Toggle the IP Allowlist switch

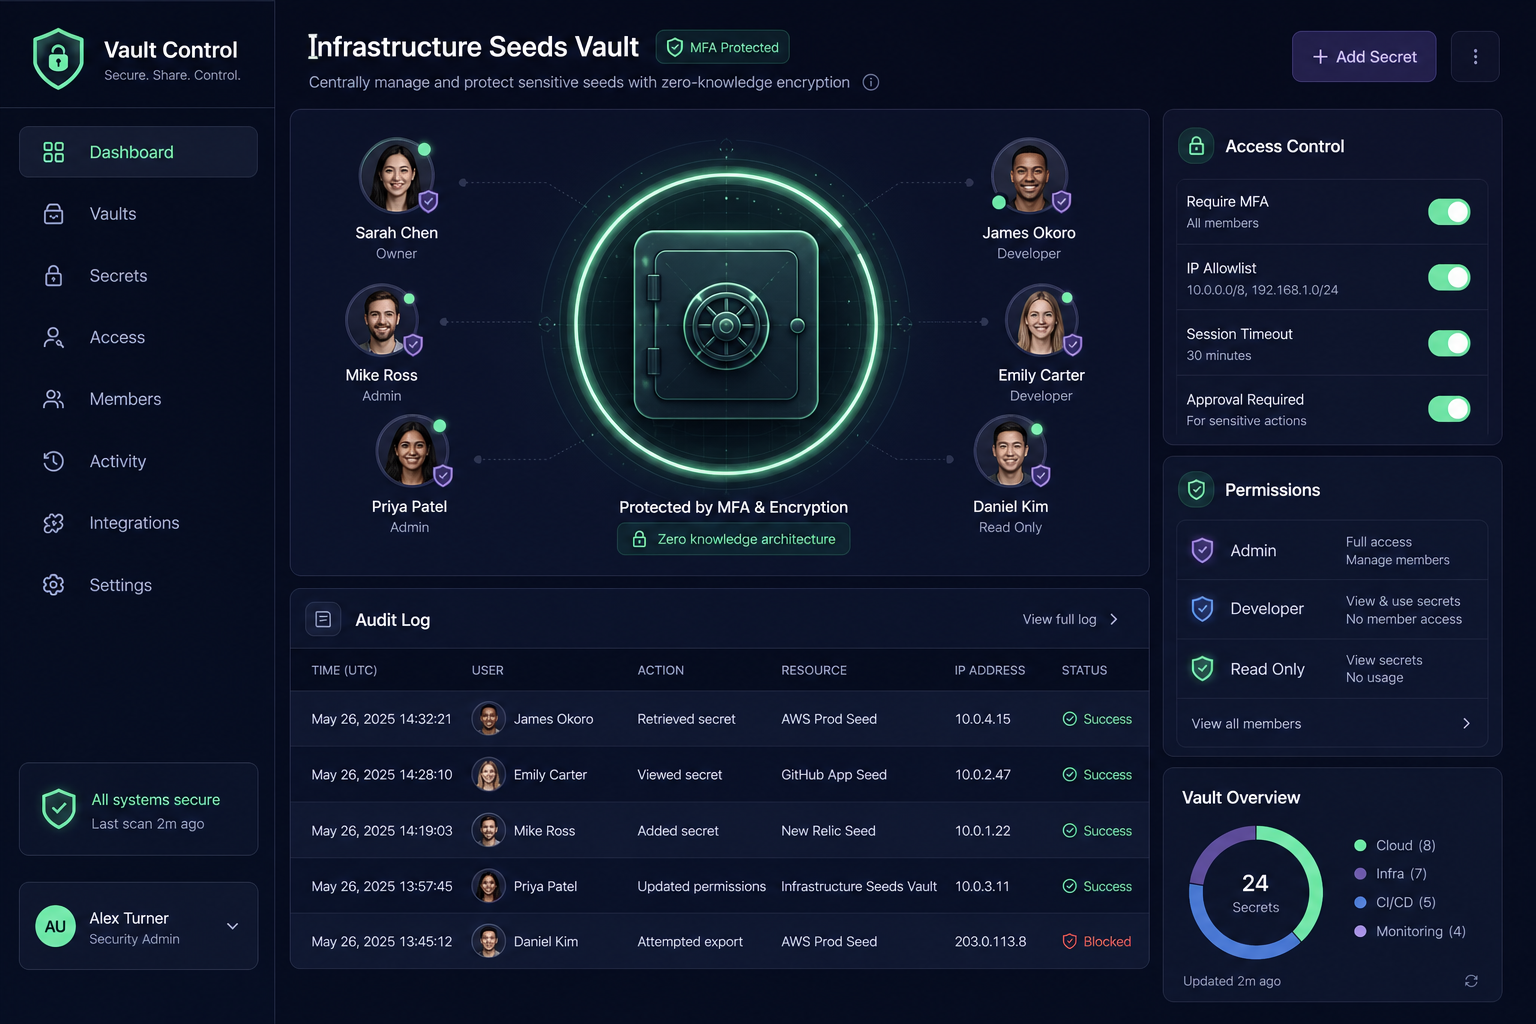pos(1449,277)
